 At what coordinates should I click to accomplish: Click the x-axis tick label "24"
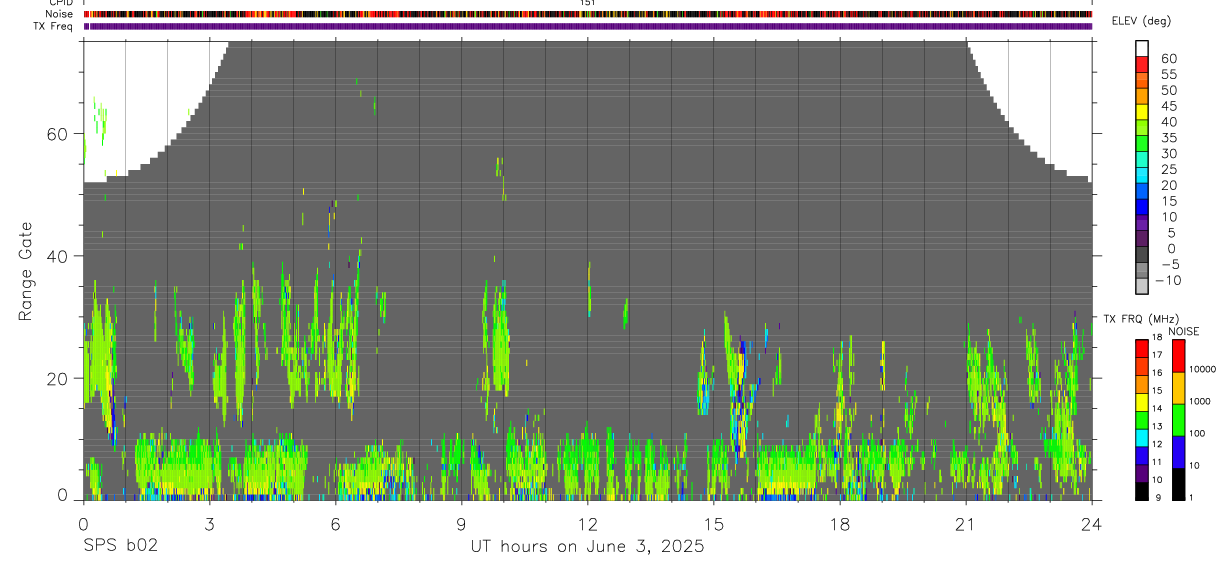1091,525
